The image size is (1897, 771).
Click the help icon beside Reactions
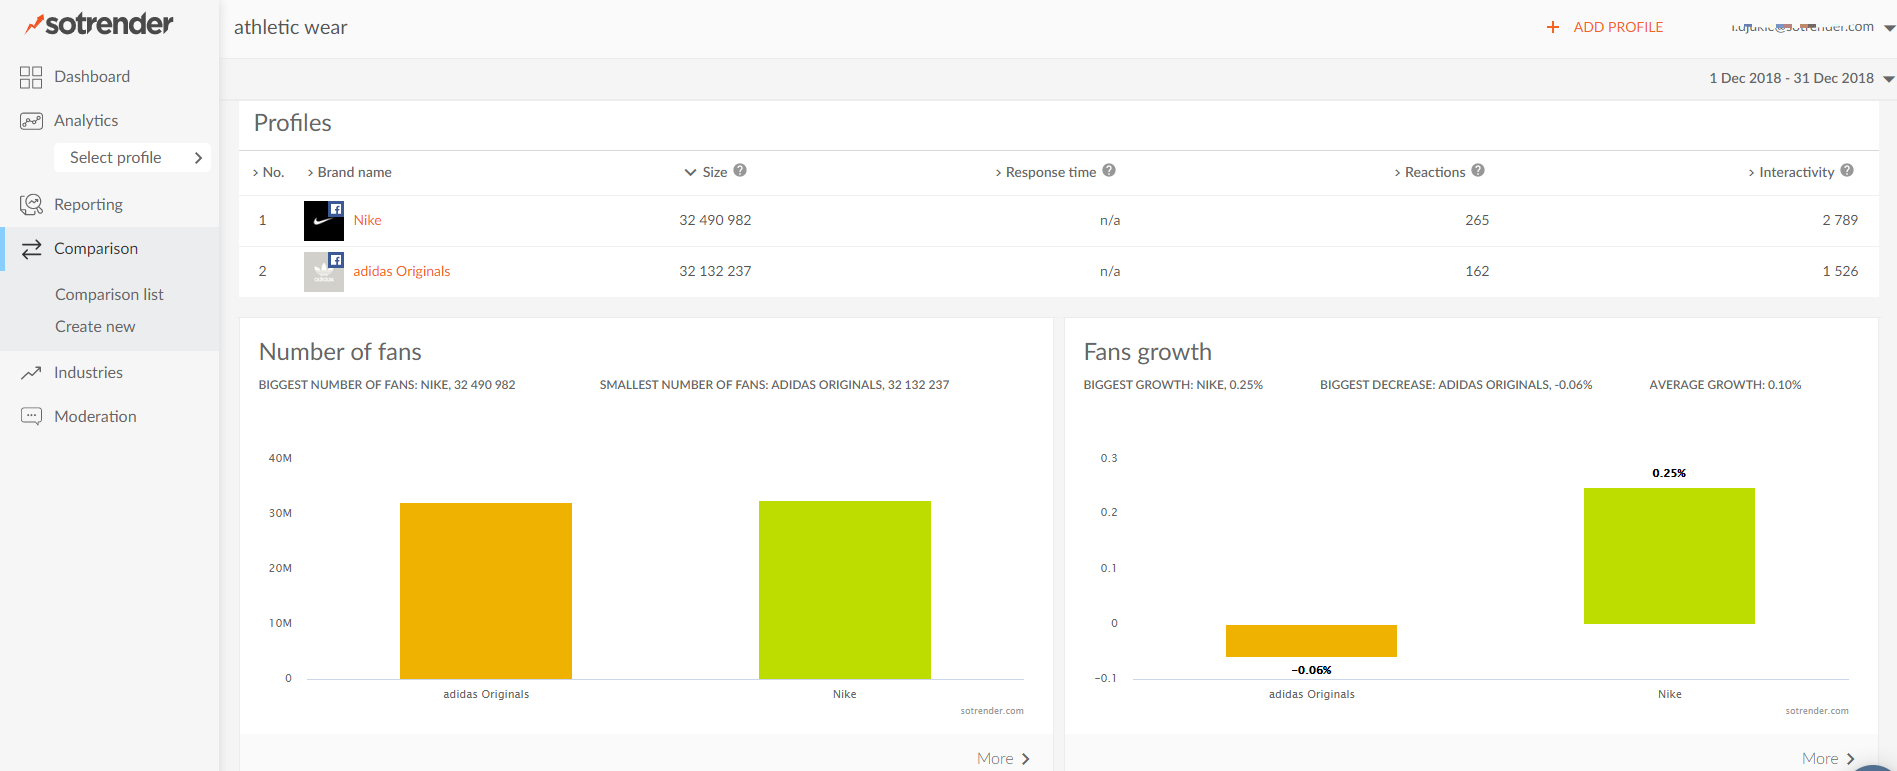point(1478,171)
